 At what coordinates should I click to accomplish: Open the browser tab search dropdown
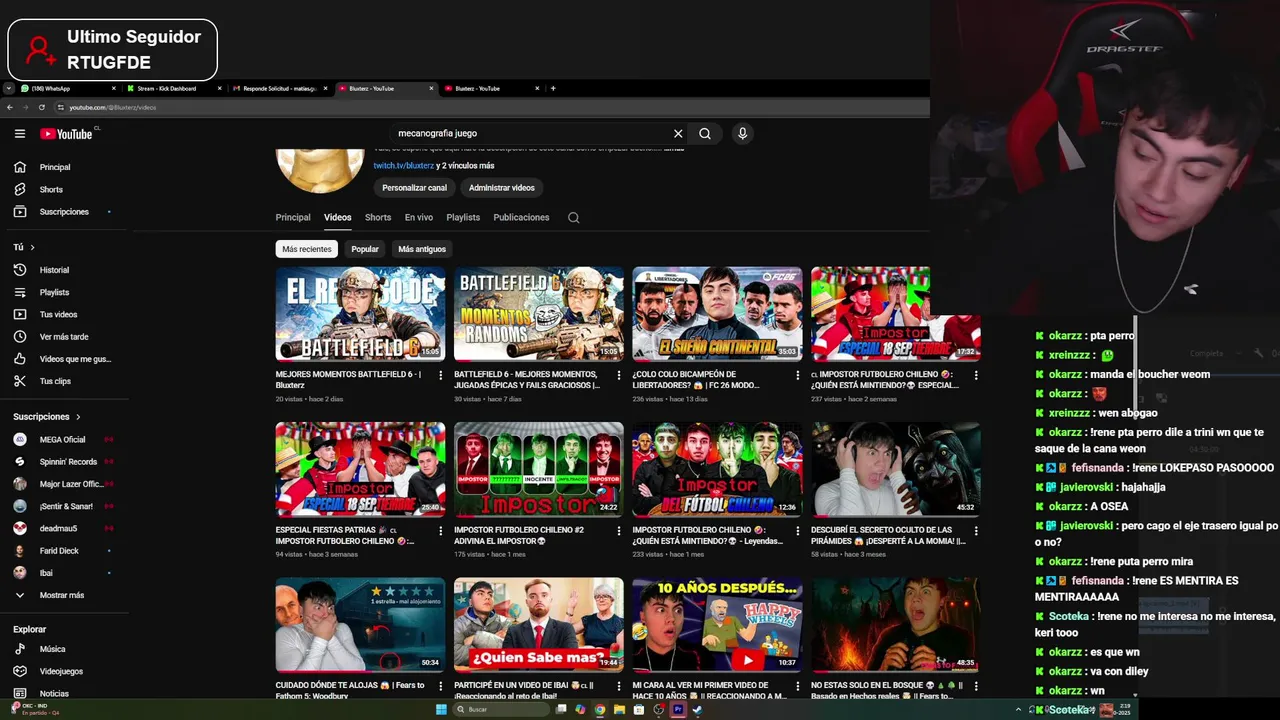coord(9,88)
